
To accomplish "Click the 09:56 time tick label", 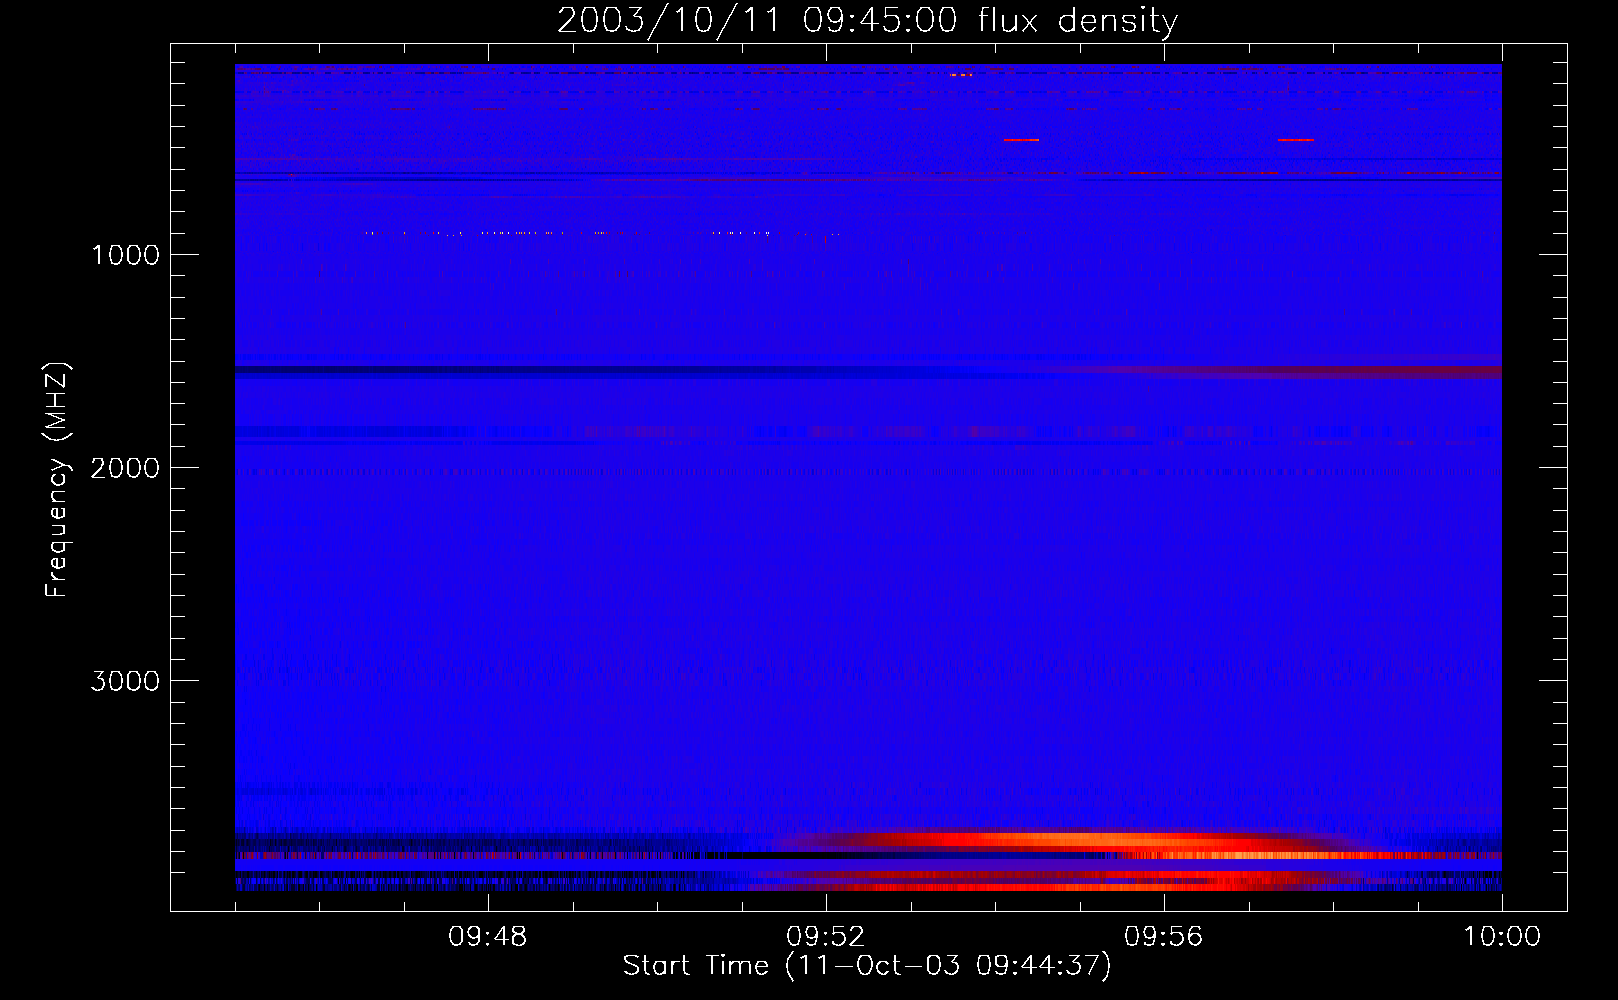I will (1164, 937).
